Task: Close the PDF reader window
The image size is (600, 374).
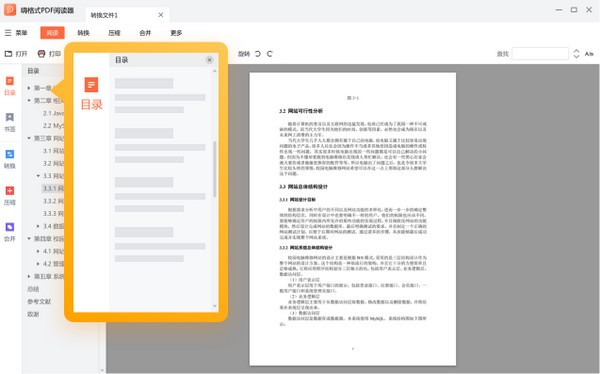Action: coord(589,10)
